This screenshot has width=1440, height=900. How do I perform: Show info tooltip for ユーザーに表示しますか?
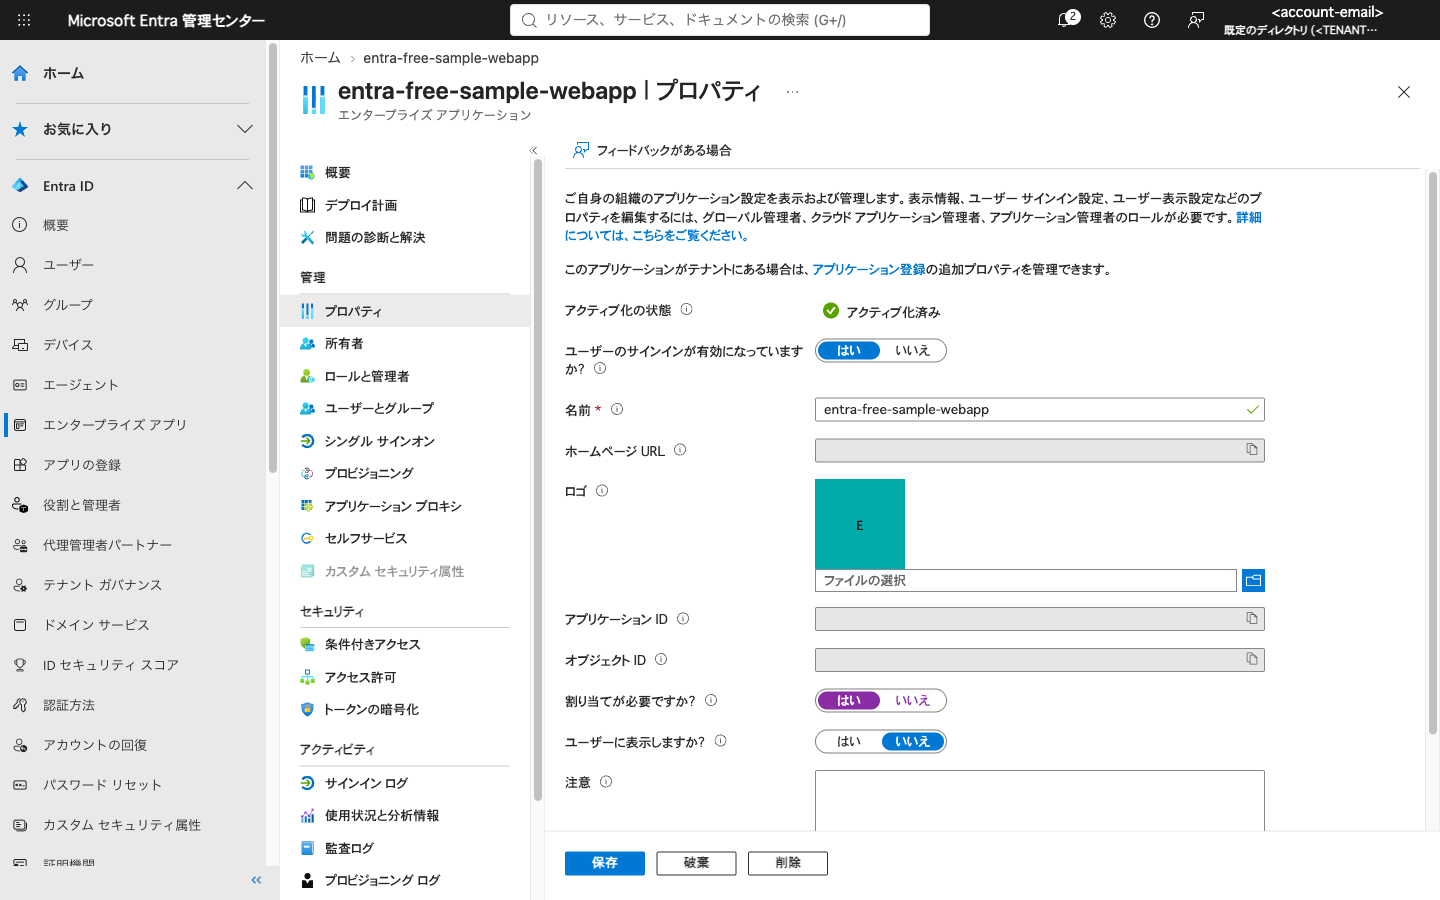pos(721,741)
